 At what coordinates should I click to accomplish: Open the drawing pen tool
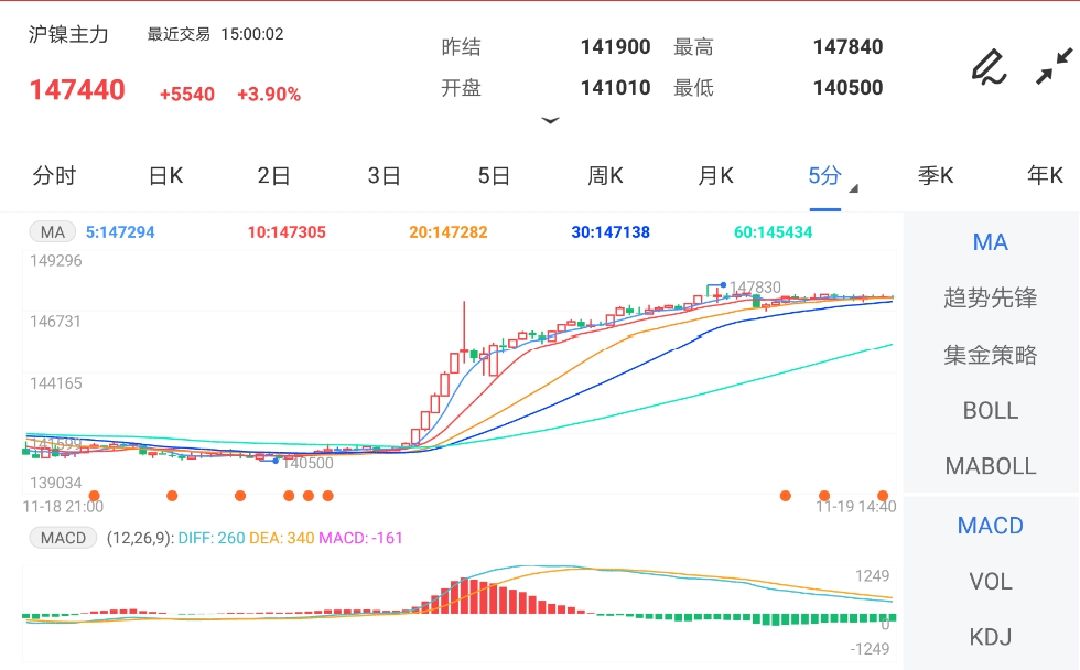(x=989, y=67)
